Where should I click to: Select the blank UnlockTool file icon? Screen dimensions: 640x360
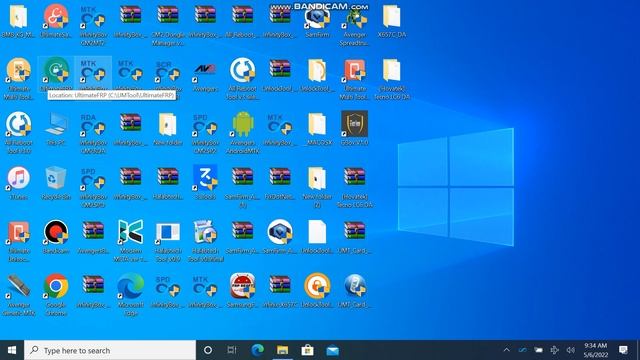(317, 237)
